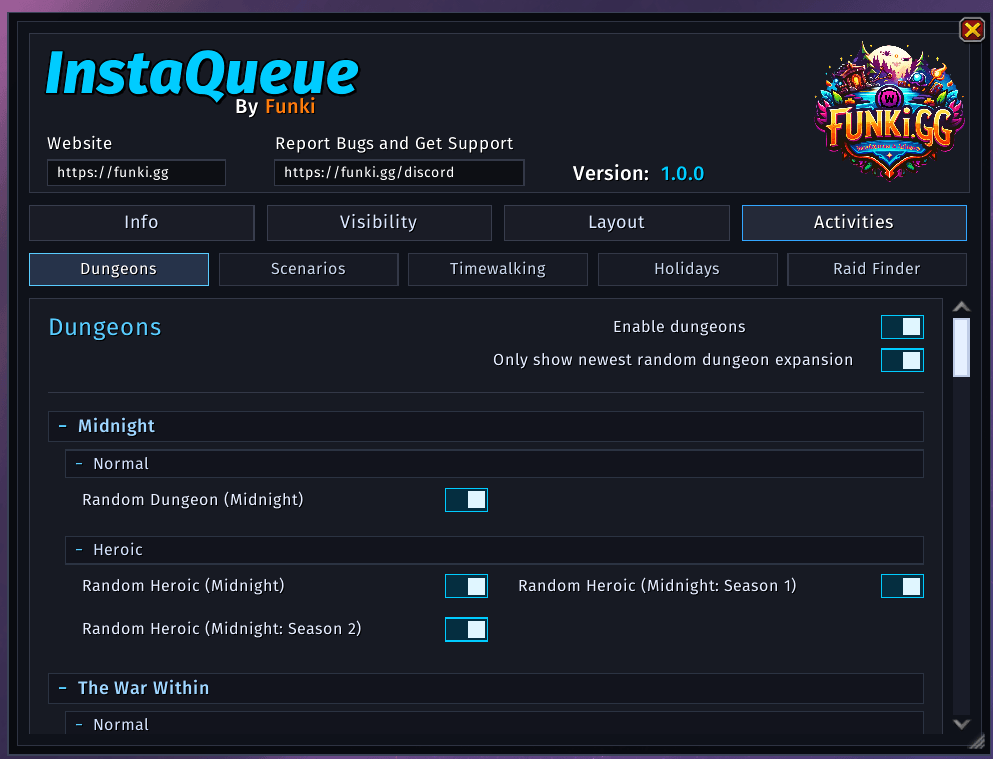Collapse the Heroic subsection under Midnight
Screen dimensions: 993x759
[x=494, y=549]
